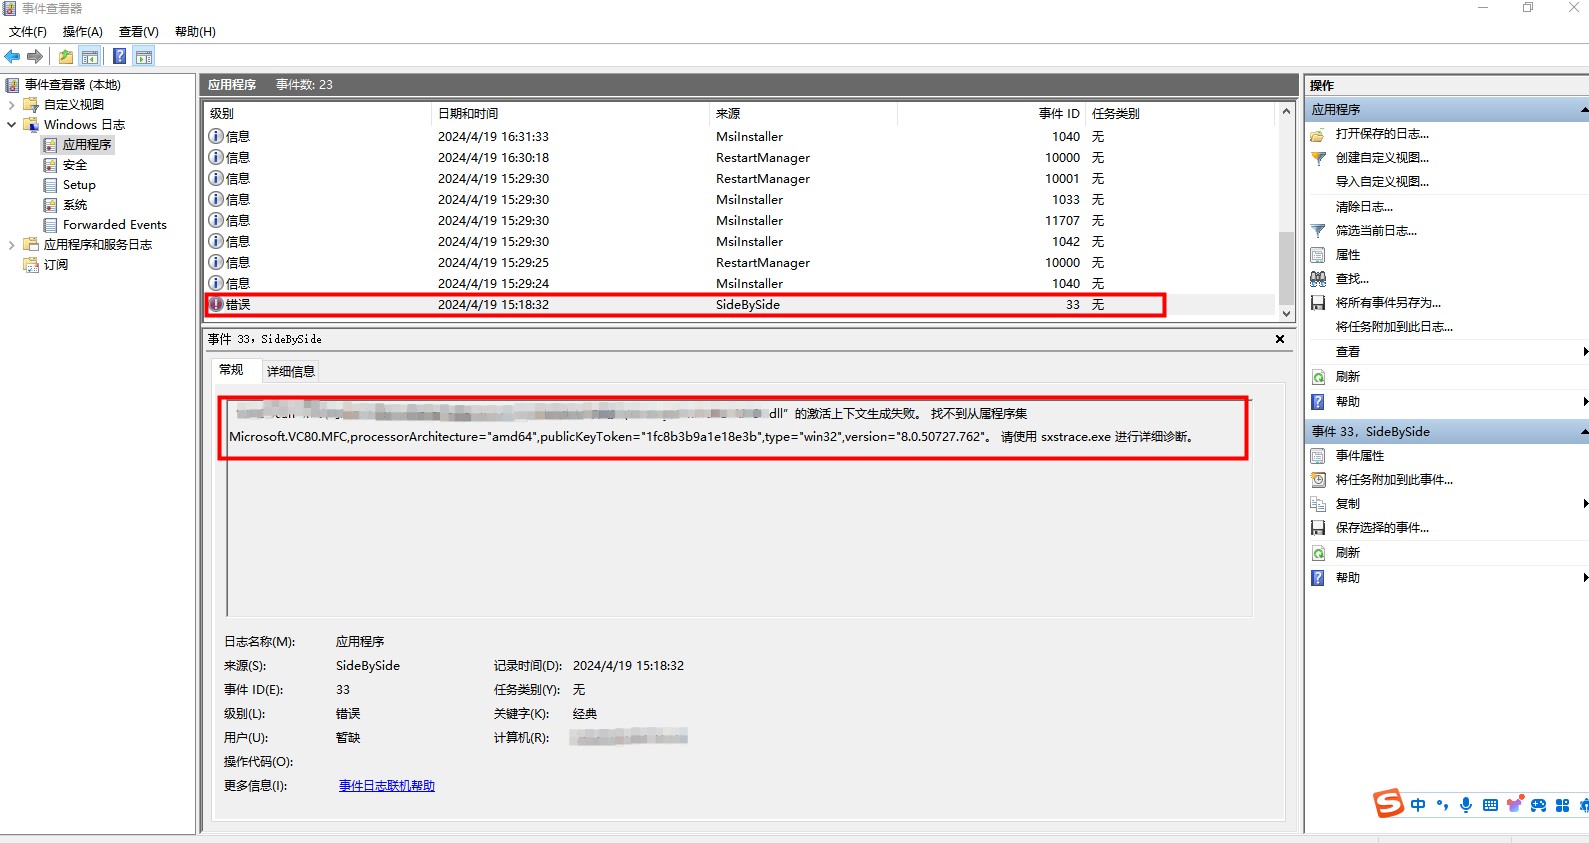The image size is (1589, 843).
Task: Select Forwarded Events in tree
Action: click(115, 225)
